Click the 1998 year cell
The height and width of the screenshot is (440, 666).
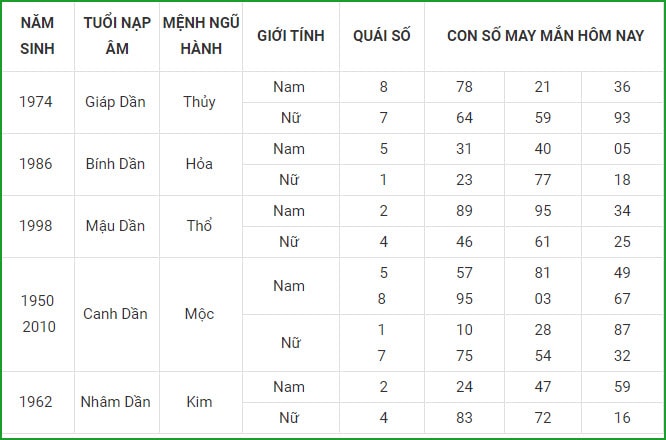38,226
